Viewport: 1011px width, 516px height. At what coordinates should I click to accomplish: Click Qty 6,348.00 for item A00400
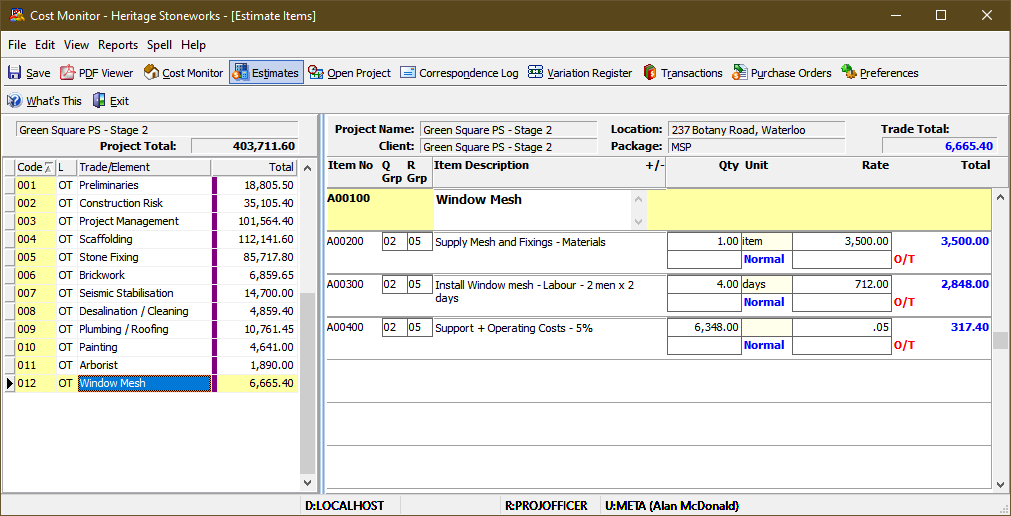(x=704, y=328)
